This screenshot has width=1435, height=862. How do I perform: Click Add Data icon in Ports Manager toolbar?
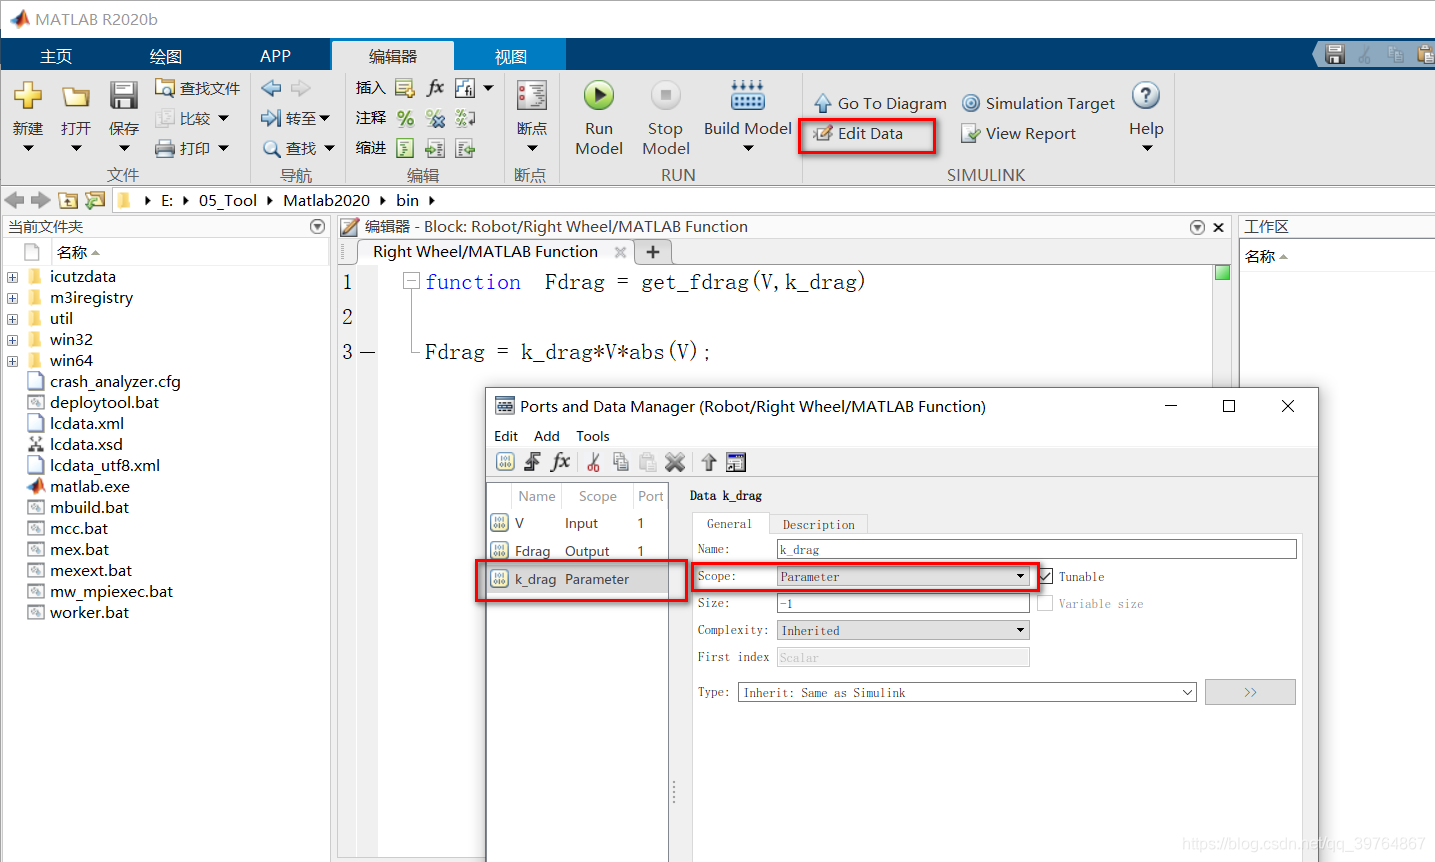tap(505, 462)
